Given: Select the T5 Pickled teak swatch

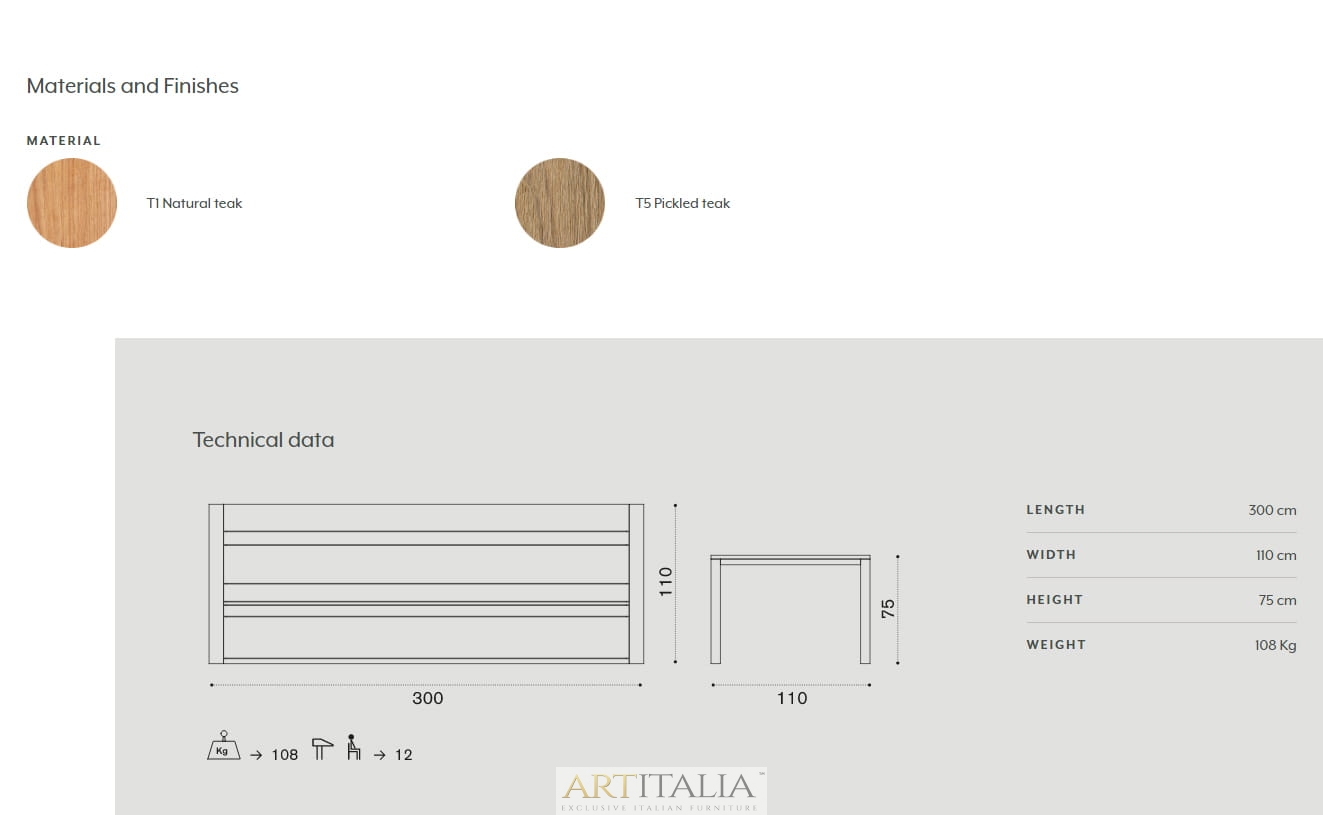Looking at the screenshot, I should tap(560, 203).
